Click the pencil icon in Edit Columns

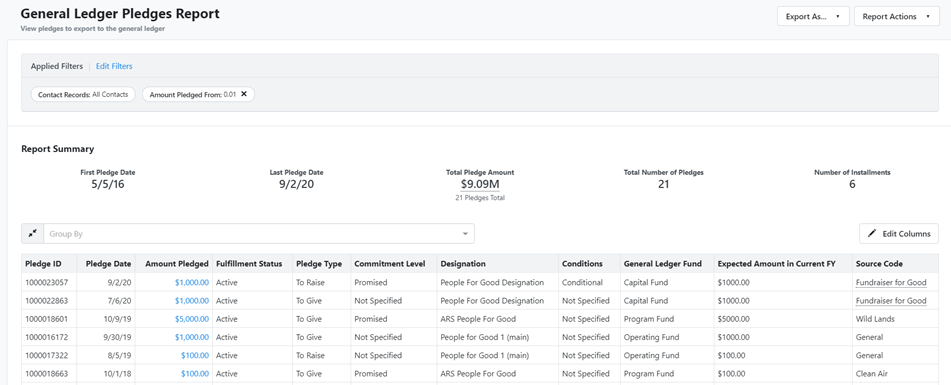(x=872, y=233)
